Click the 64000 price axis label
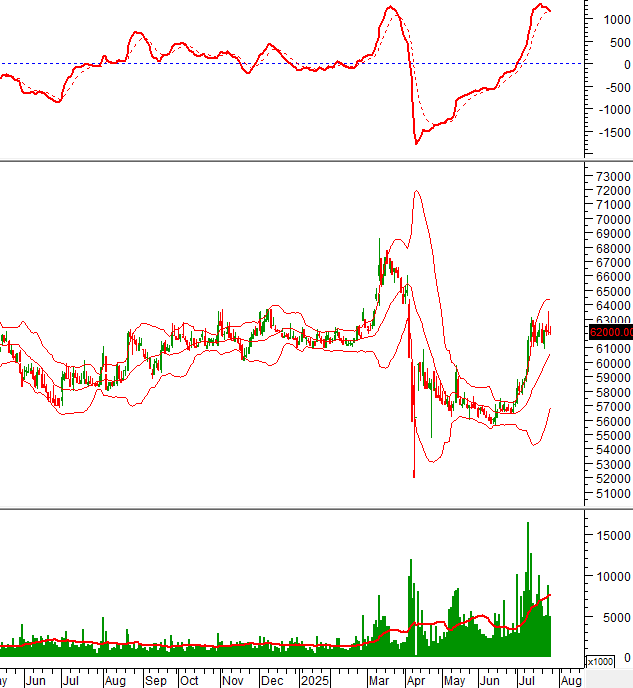This screenshot has height=688, width=633. pyautogui.click(x=613, y=305)
